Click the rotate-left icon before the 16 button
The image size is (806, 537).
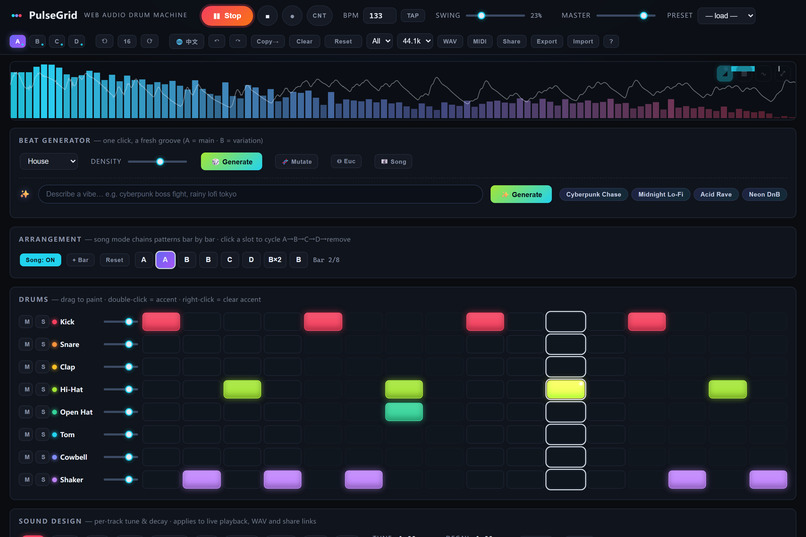pyautogui.click(x=104, y=41)
